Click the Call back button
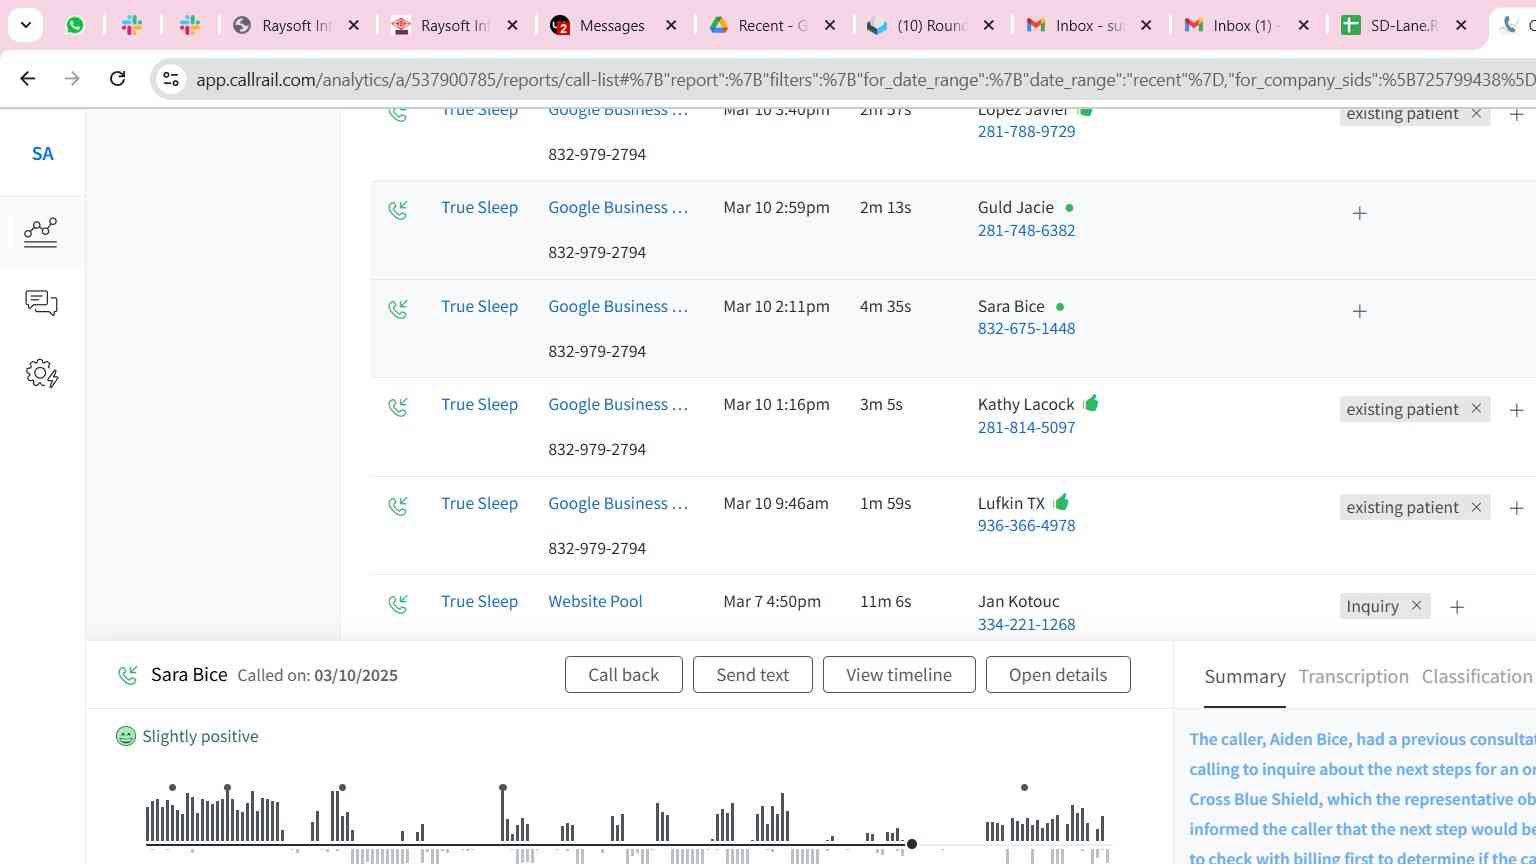Viewport: 1536px width, 864px height. pyautogui.click(x=624, y=675)
